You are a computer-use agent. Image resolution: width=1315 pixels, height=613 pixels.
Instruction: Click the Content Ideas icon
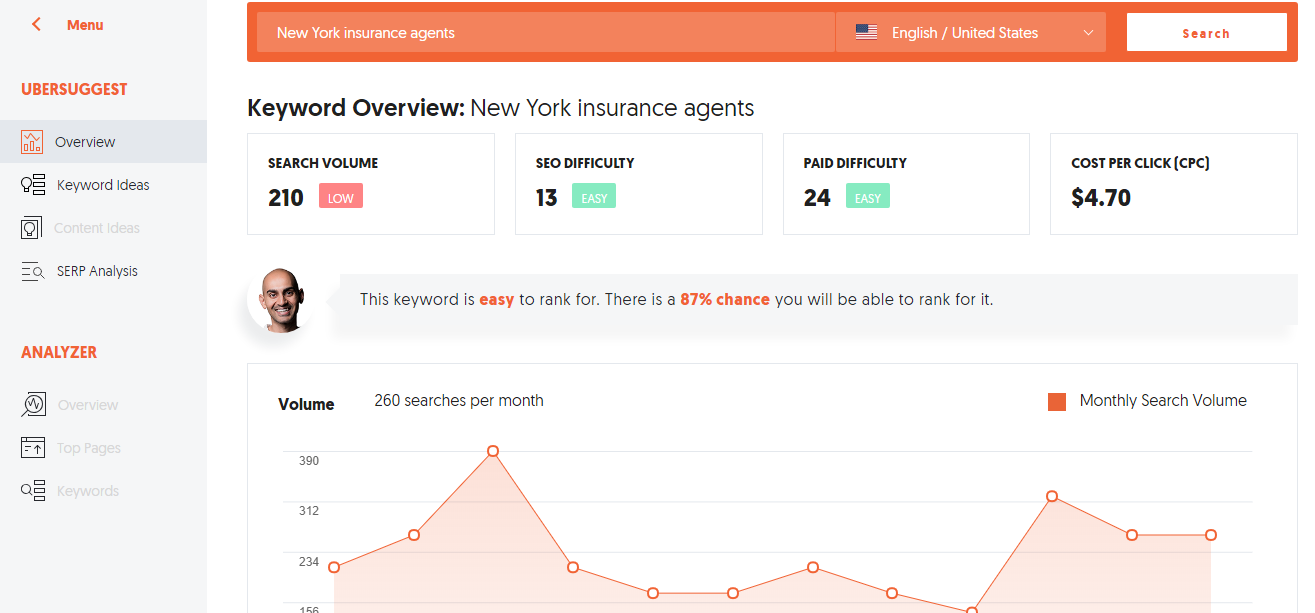pyautogui.click(x=31, y=228)
